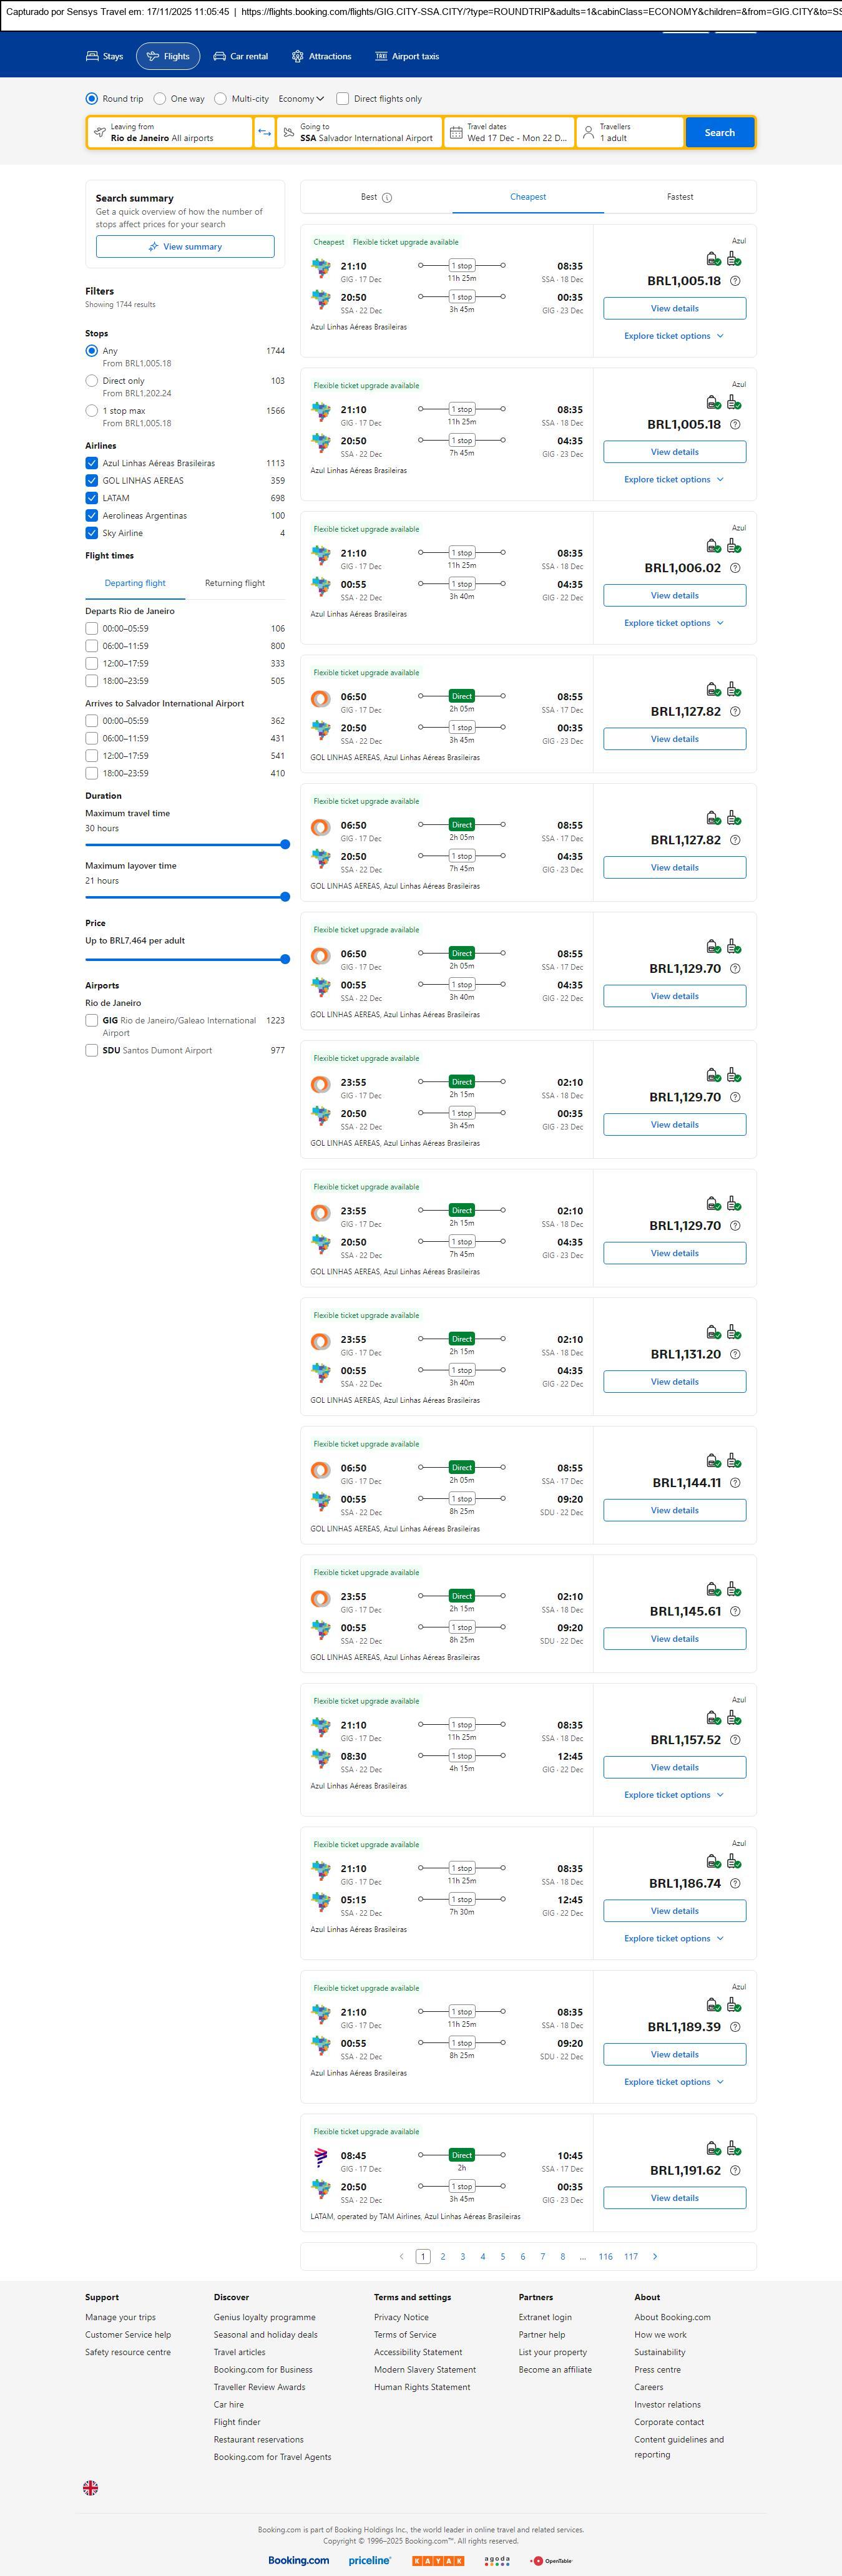Viewport: 842px width, 2576px height.
Task: Select the Direct only stops option
Action: (92, 381)
